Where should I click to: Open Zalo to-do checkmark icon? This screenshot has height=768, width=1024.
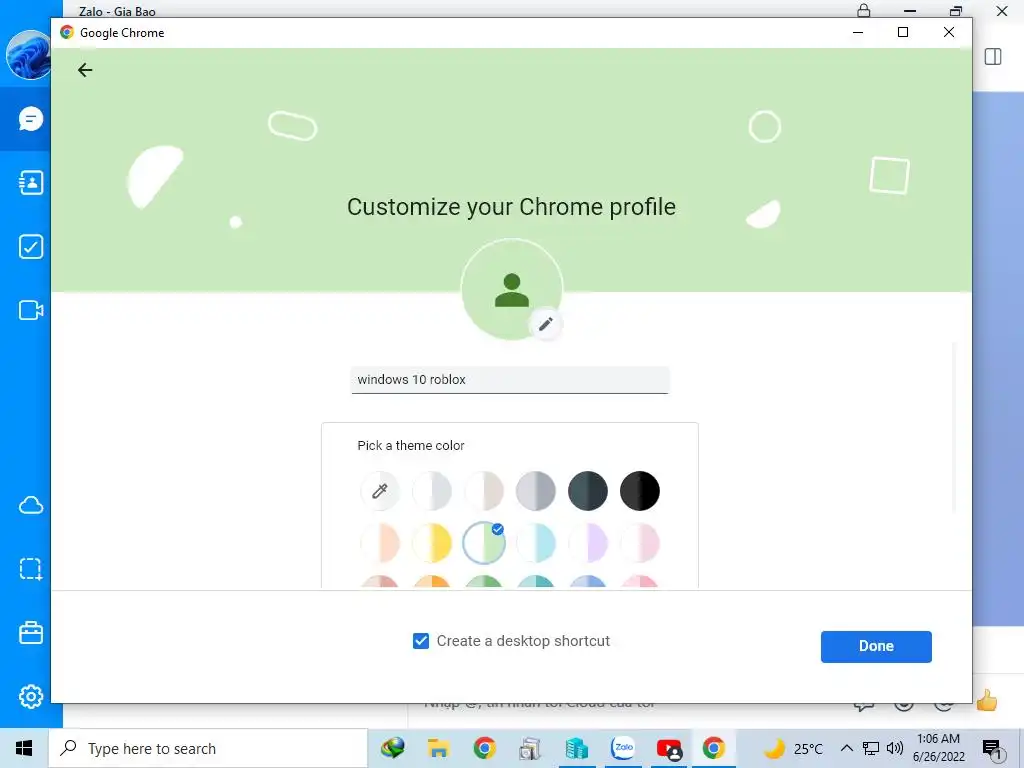coord(31,247)
